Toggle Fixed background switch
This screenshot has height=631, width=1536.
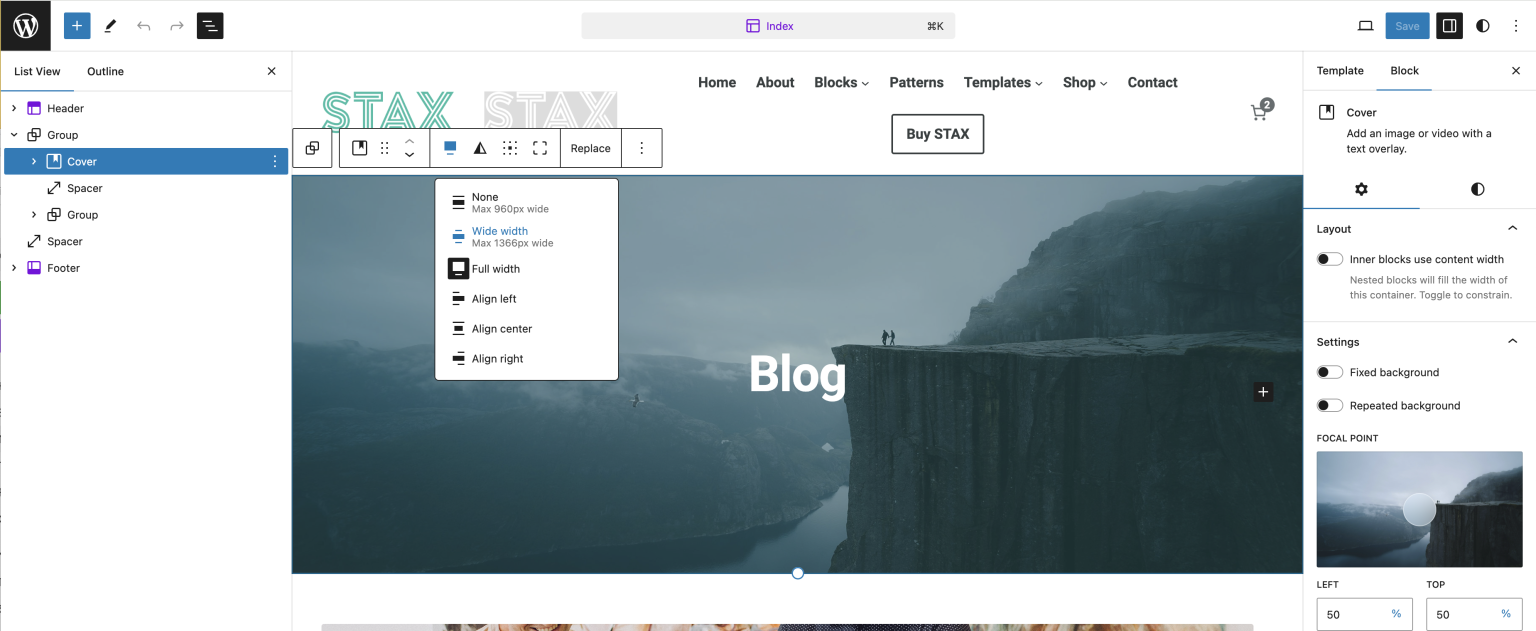click(x=1329, y=372)
